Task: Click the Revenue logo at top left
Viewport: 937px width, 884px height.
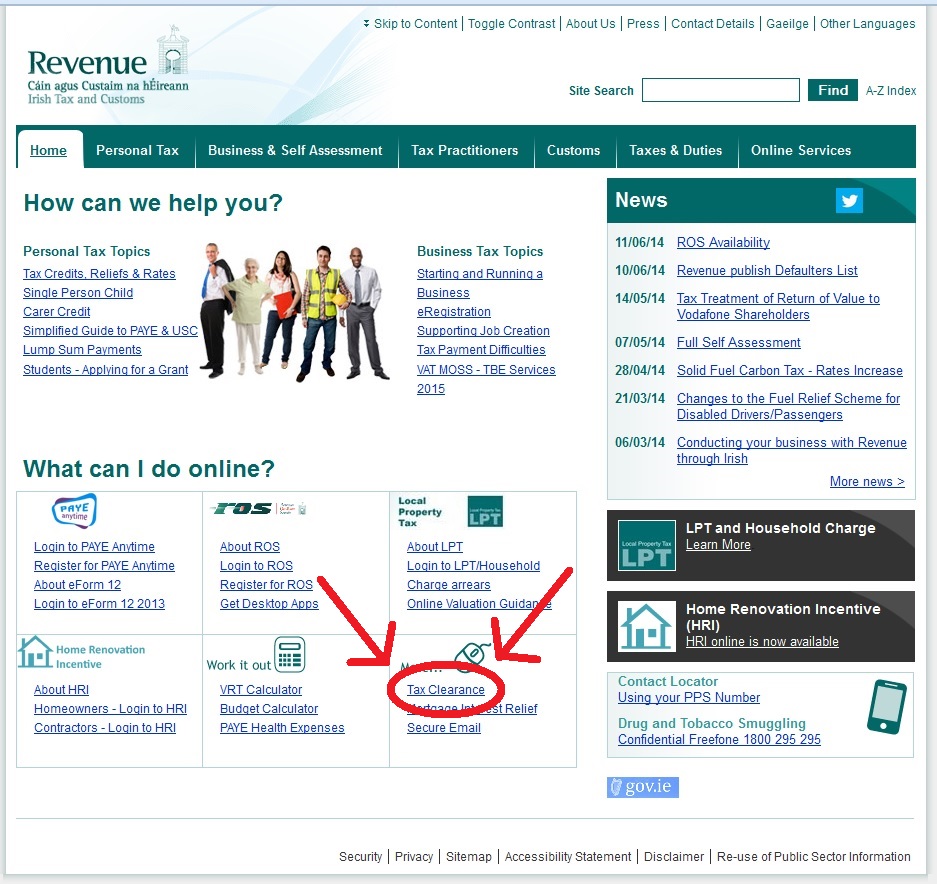Action: (108, 66)
